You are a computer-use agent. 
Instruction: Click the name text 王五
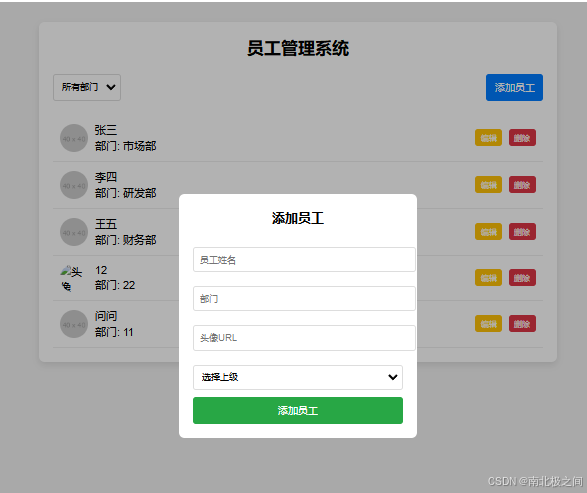pos(106,224)
